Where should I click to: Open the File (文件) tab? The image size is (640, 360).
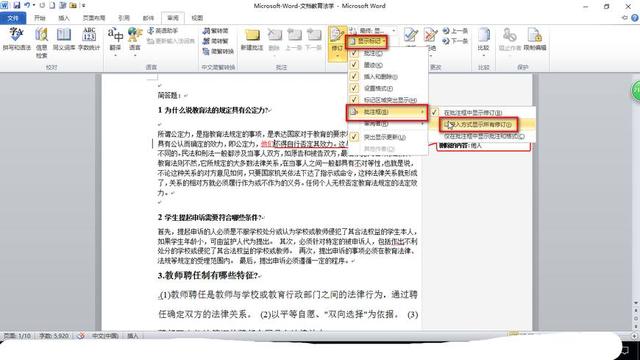coord(13,18)
